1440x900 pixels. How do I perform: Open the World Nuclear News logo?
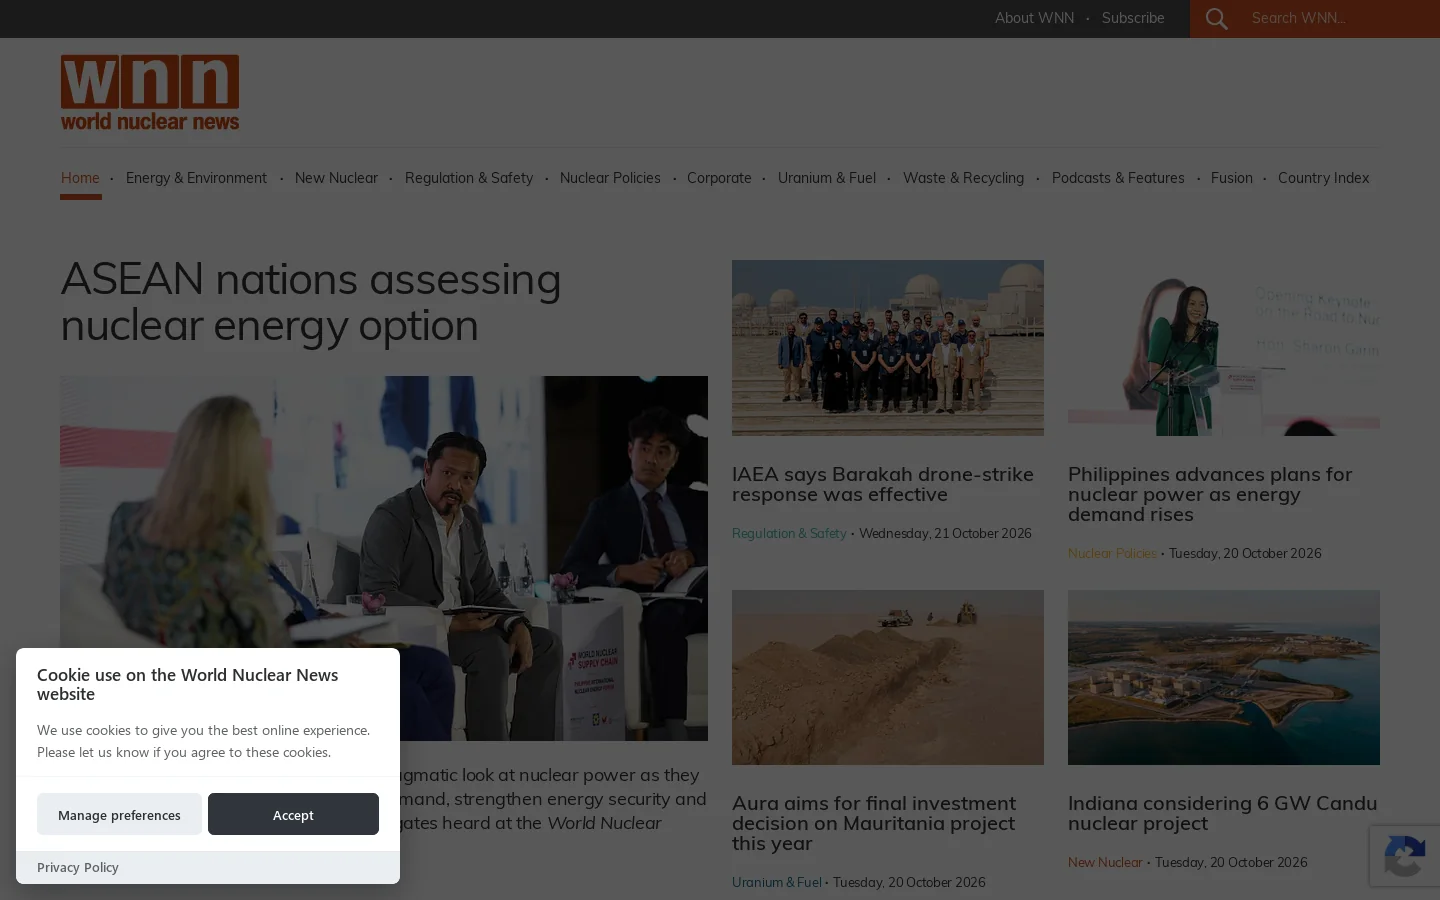point(150,92)
